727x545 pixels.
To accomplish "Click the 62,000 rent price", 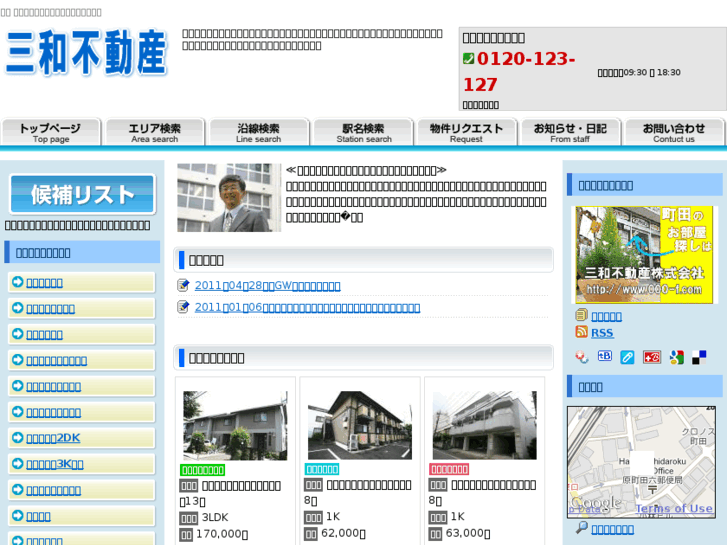I will [x=344, y=533].
